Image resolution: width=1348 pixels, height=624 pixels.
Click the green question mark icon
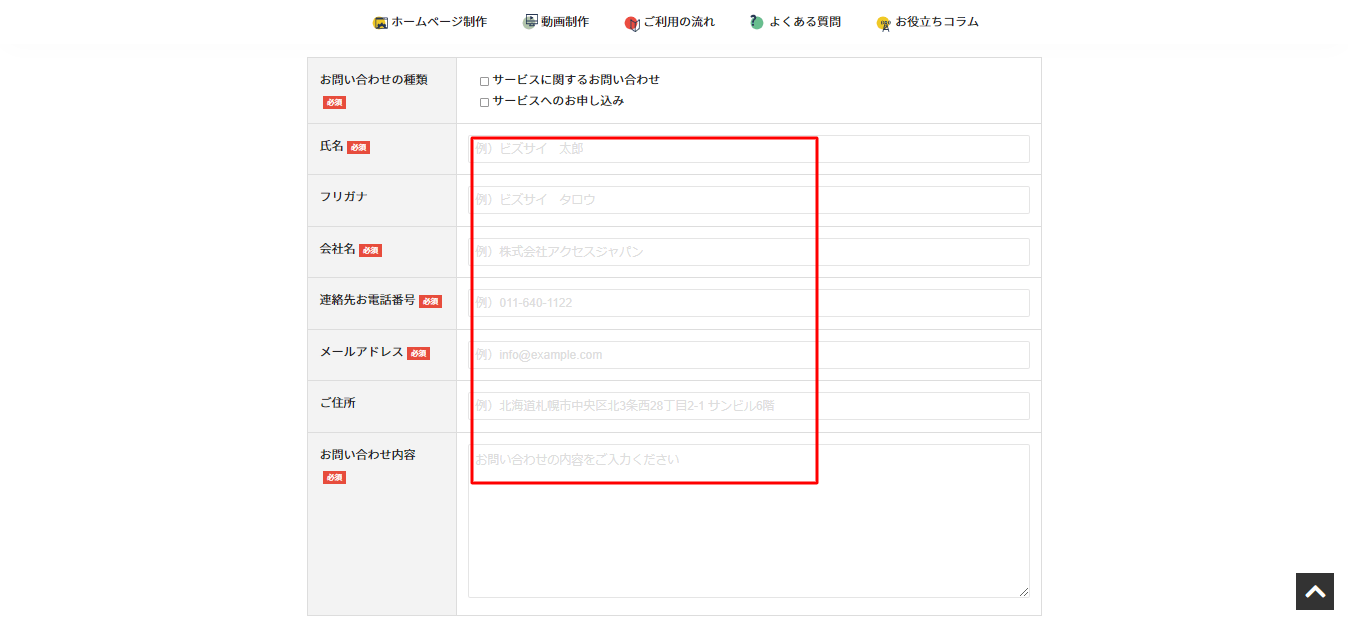pyautogui.click(x=757, y=22)
